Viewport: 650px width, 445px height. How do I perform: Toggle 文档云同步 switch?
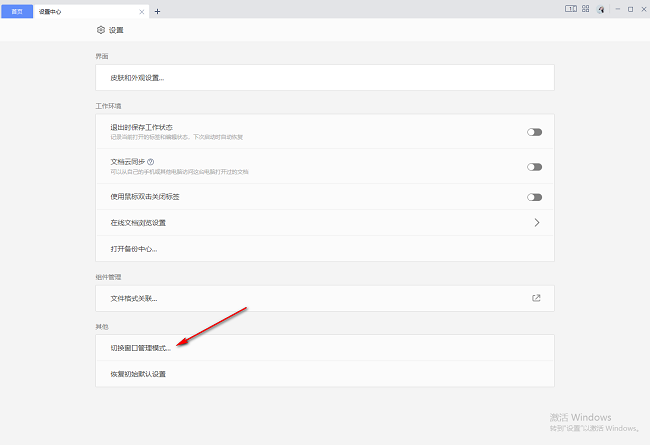tap(534, 167)
